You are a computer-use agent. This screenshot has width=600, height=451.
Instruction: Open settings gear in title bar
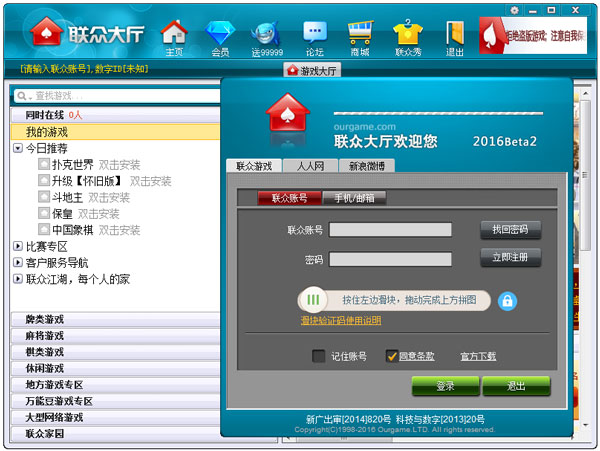tap(514, 10)
